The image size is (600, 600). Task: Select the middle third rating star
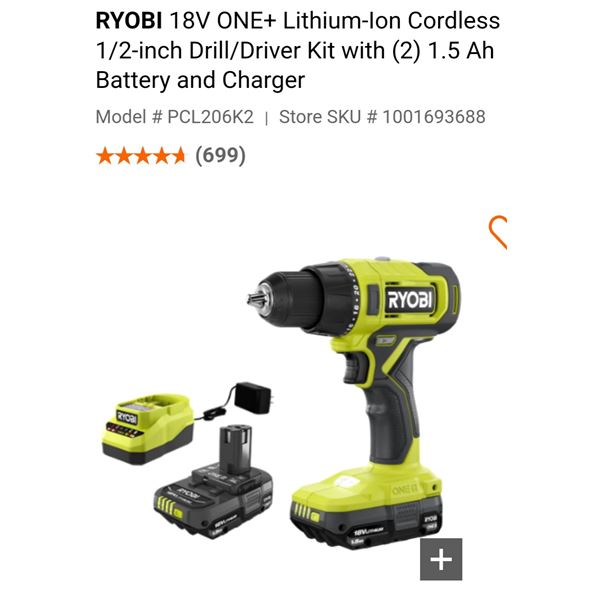[x=141, y=157]
